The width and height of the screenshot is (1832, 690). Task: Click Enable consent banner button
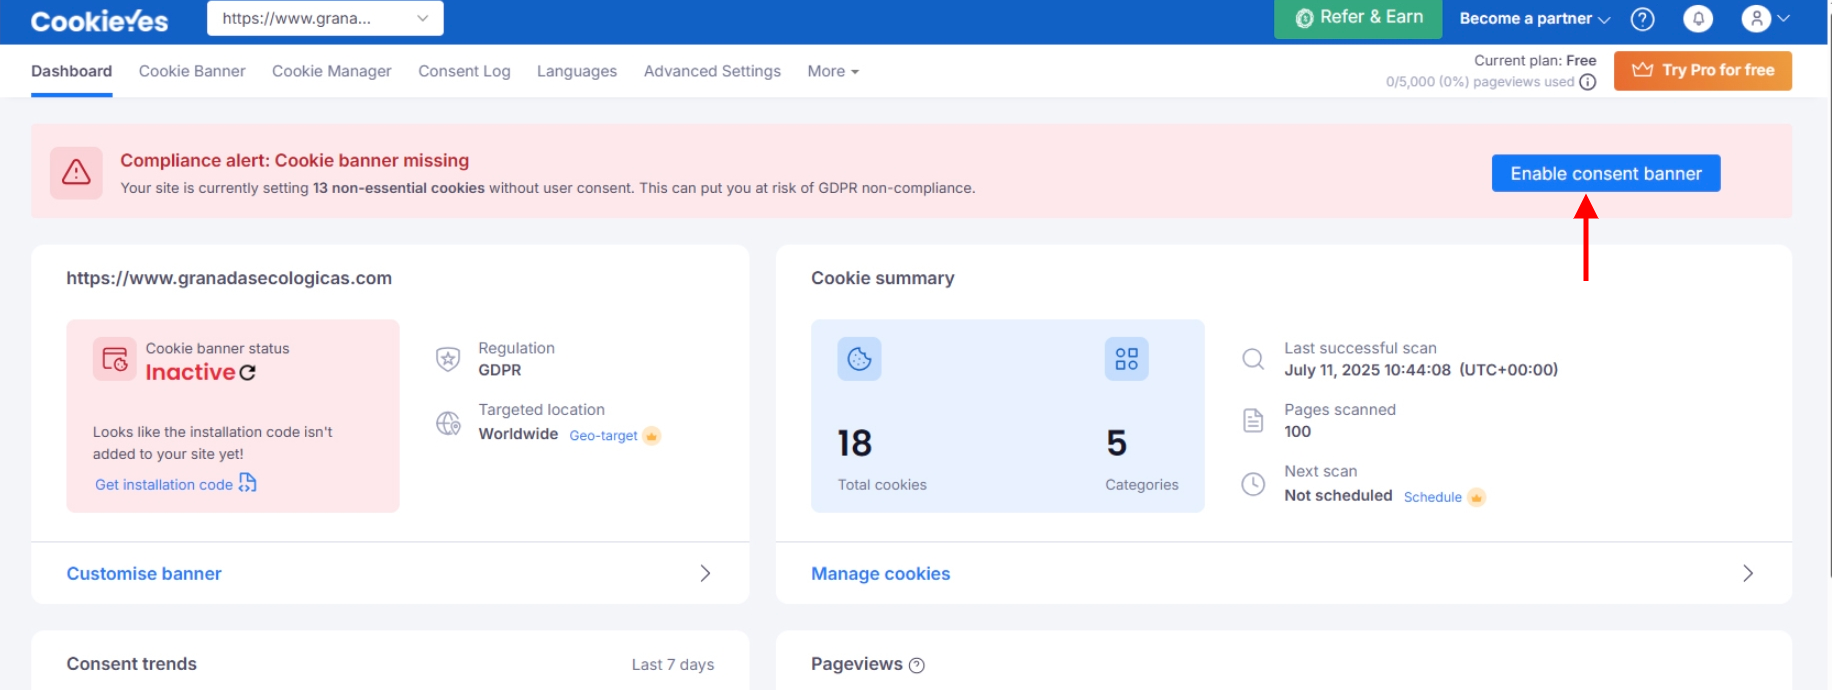(x=1605, y=173)
